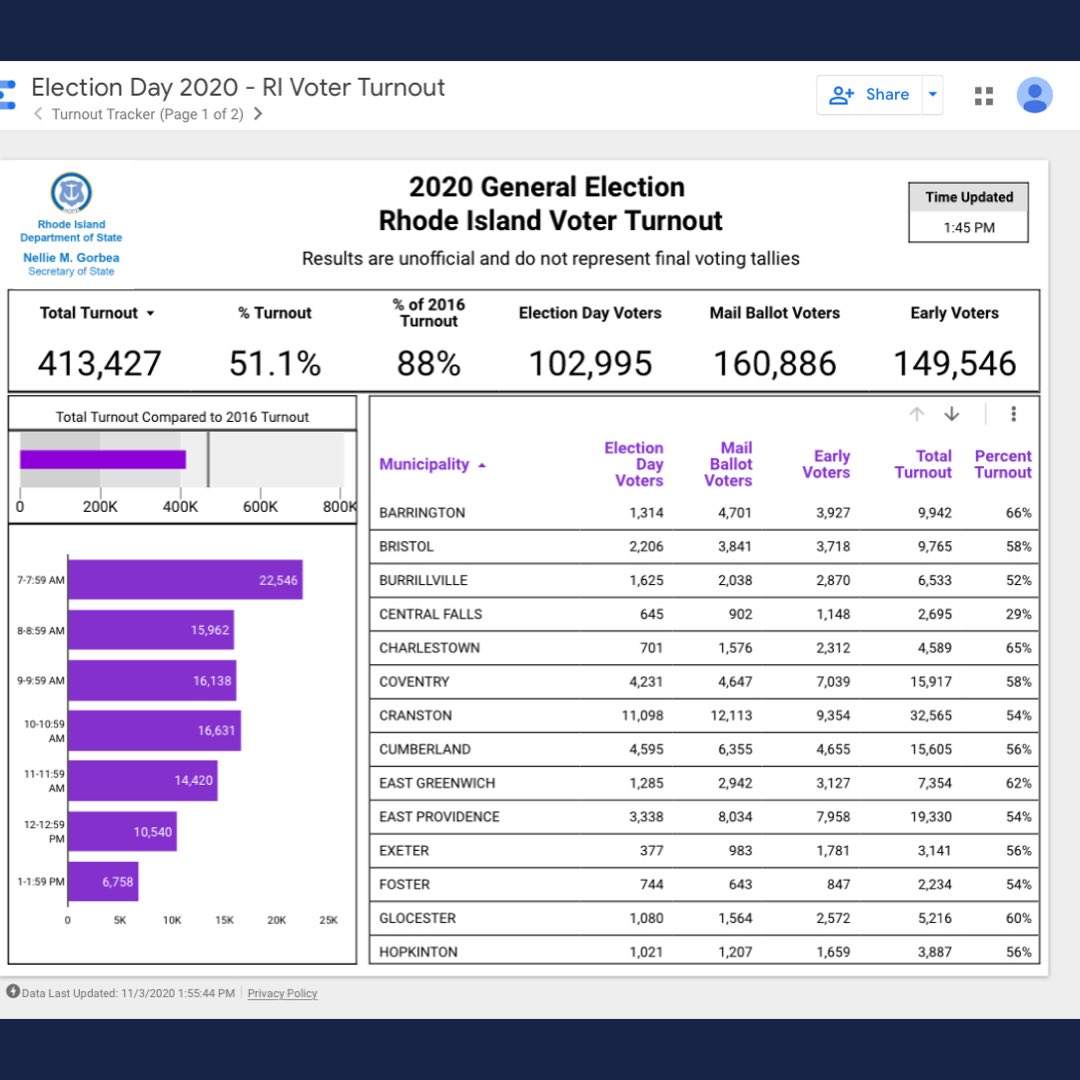The width and height of the screenshot is (1080, 1080).
Task: Click the Rhode Island Department of State seal
Action: (71, 192)
